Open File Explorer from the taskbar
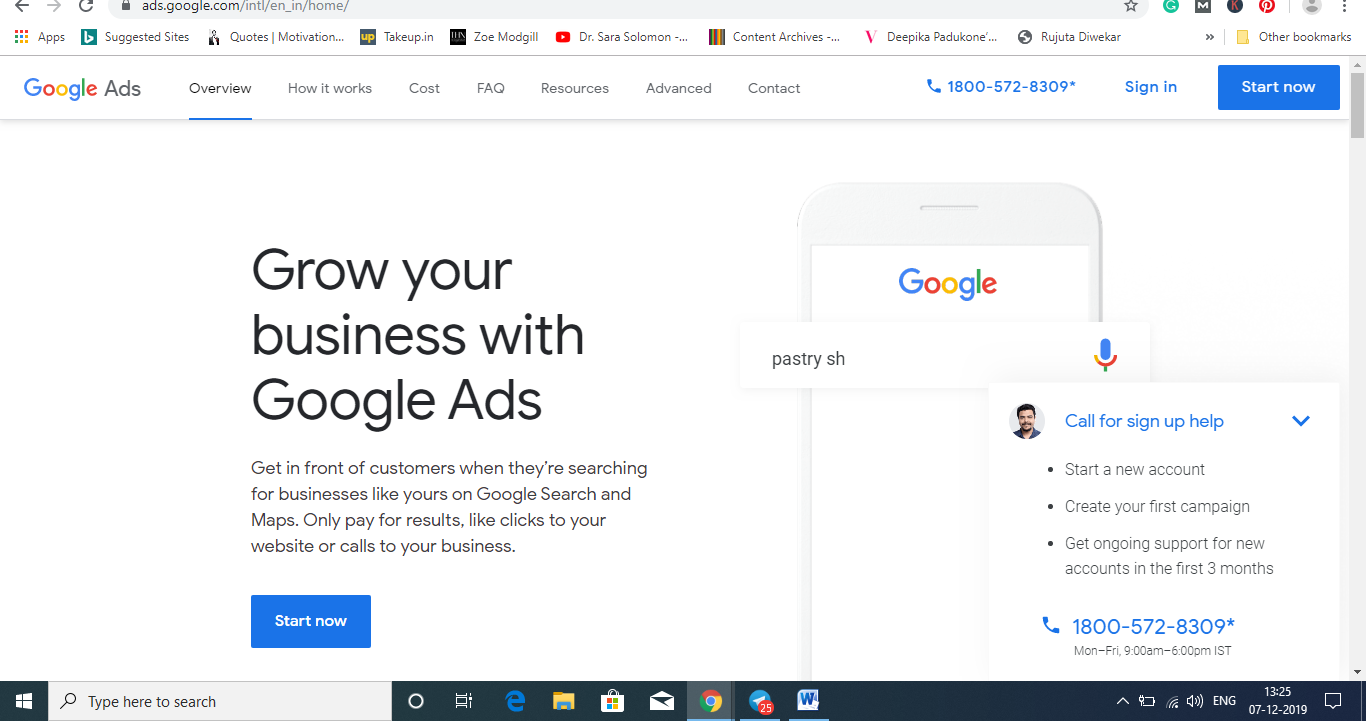Viewport: 1366px width, 721px height. [x=564, y=701]
